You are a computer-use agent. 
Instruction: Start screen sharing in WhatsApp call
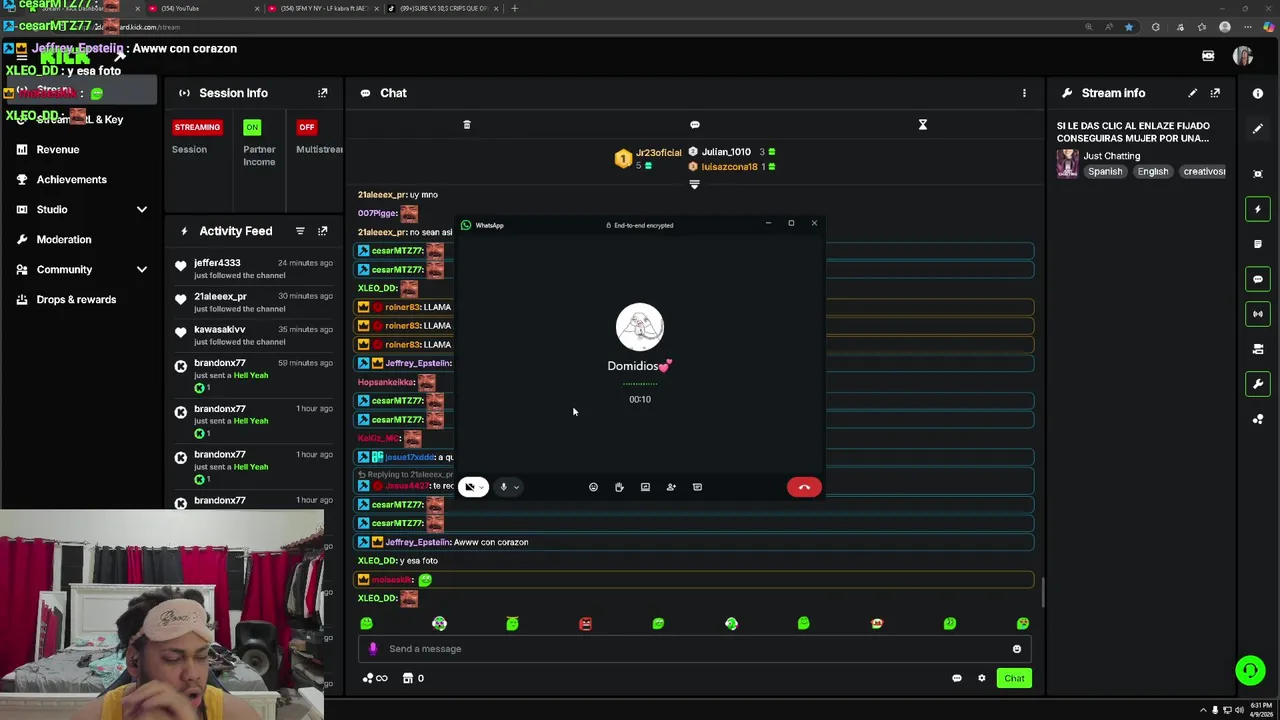click(x=645, y=487)
